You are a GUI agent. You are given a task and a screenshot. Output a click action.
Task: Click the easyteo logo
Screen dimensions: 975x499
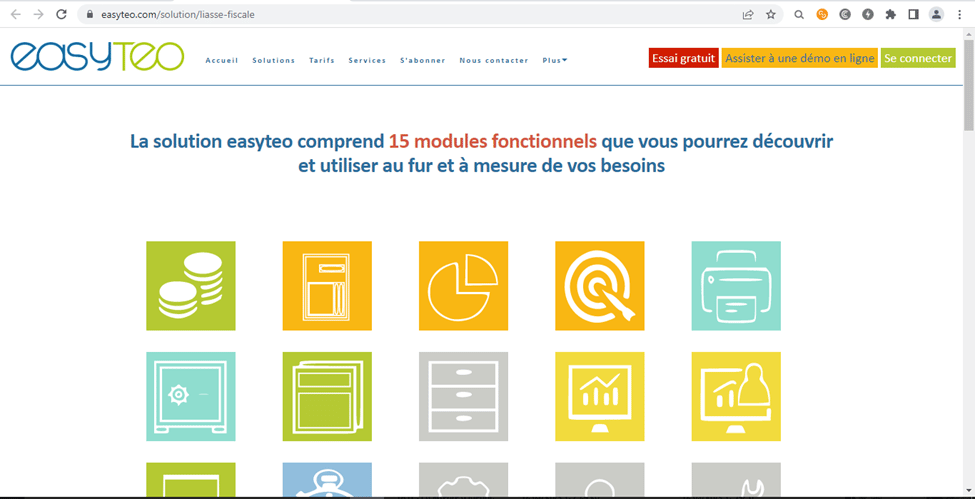point(97,56)
